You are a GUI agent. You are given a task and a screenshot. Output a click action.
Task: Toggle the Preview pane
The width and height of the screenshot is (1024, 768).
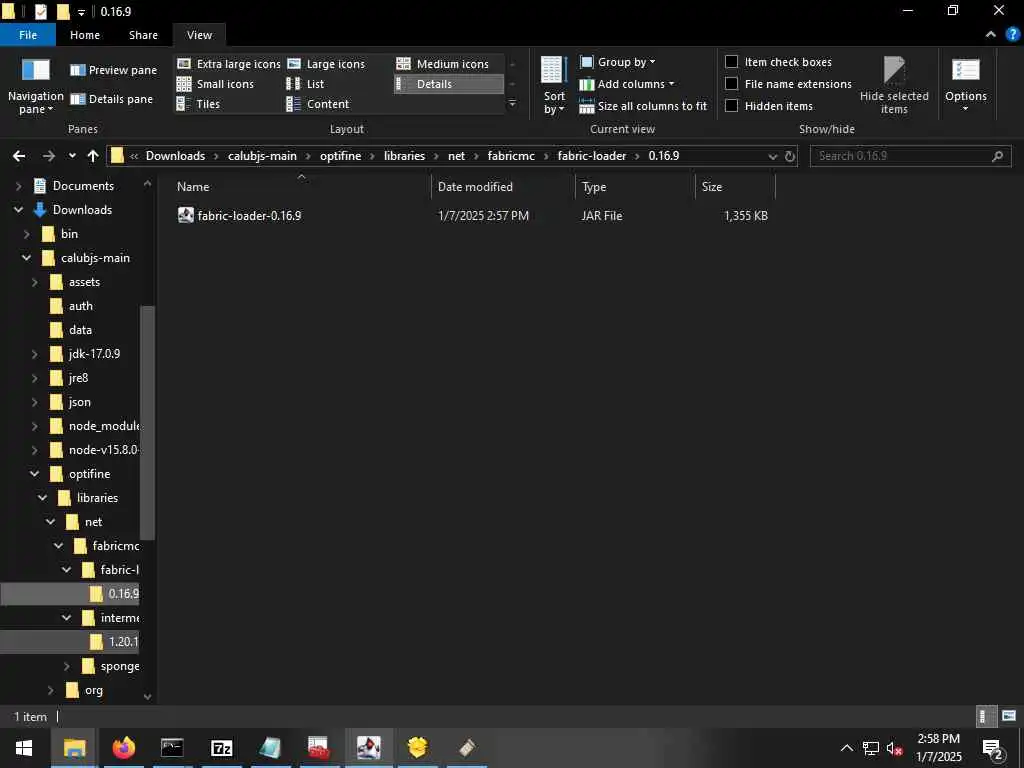point(114,70)
